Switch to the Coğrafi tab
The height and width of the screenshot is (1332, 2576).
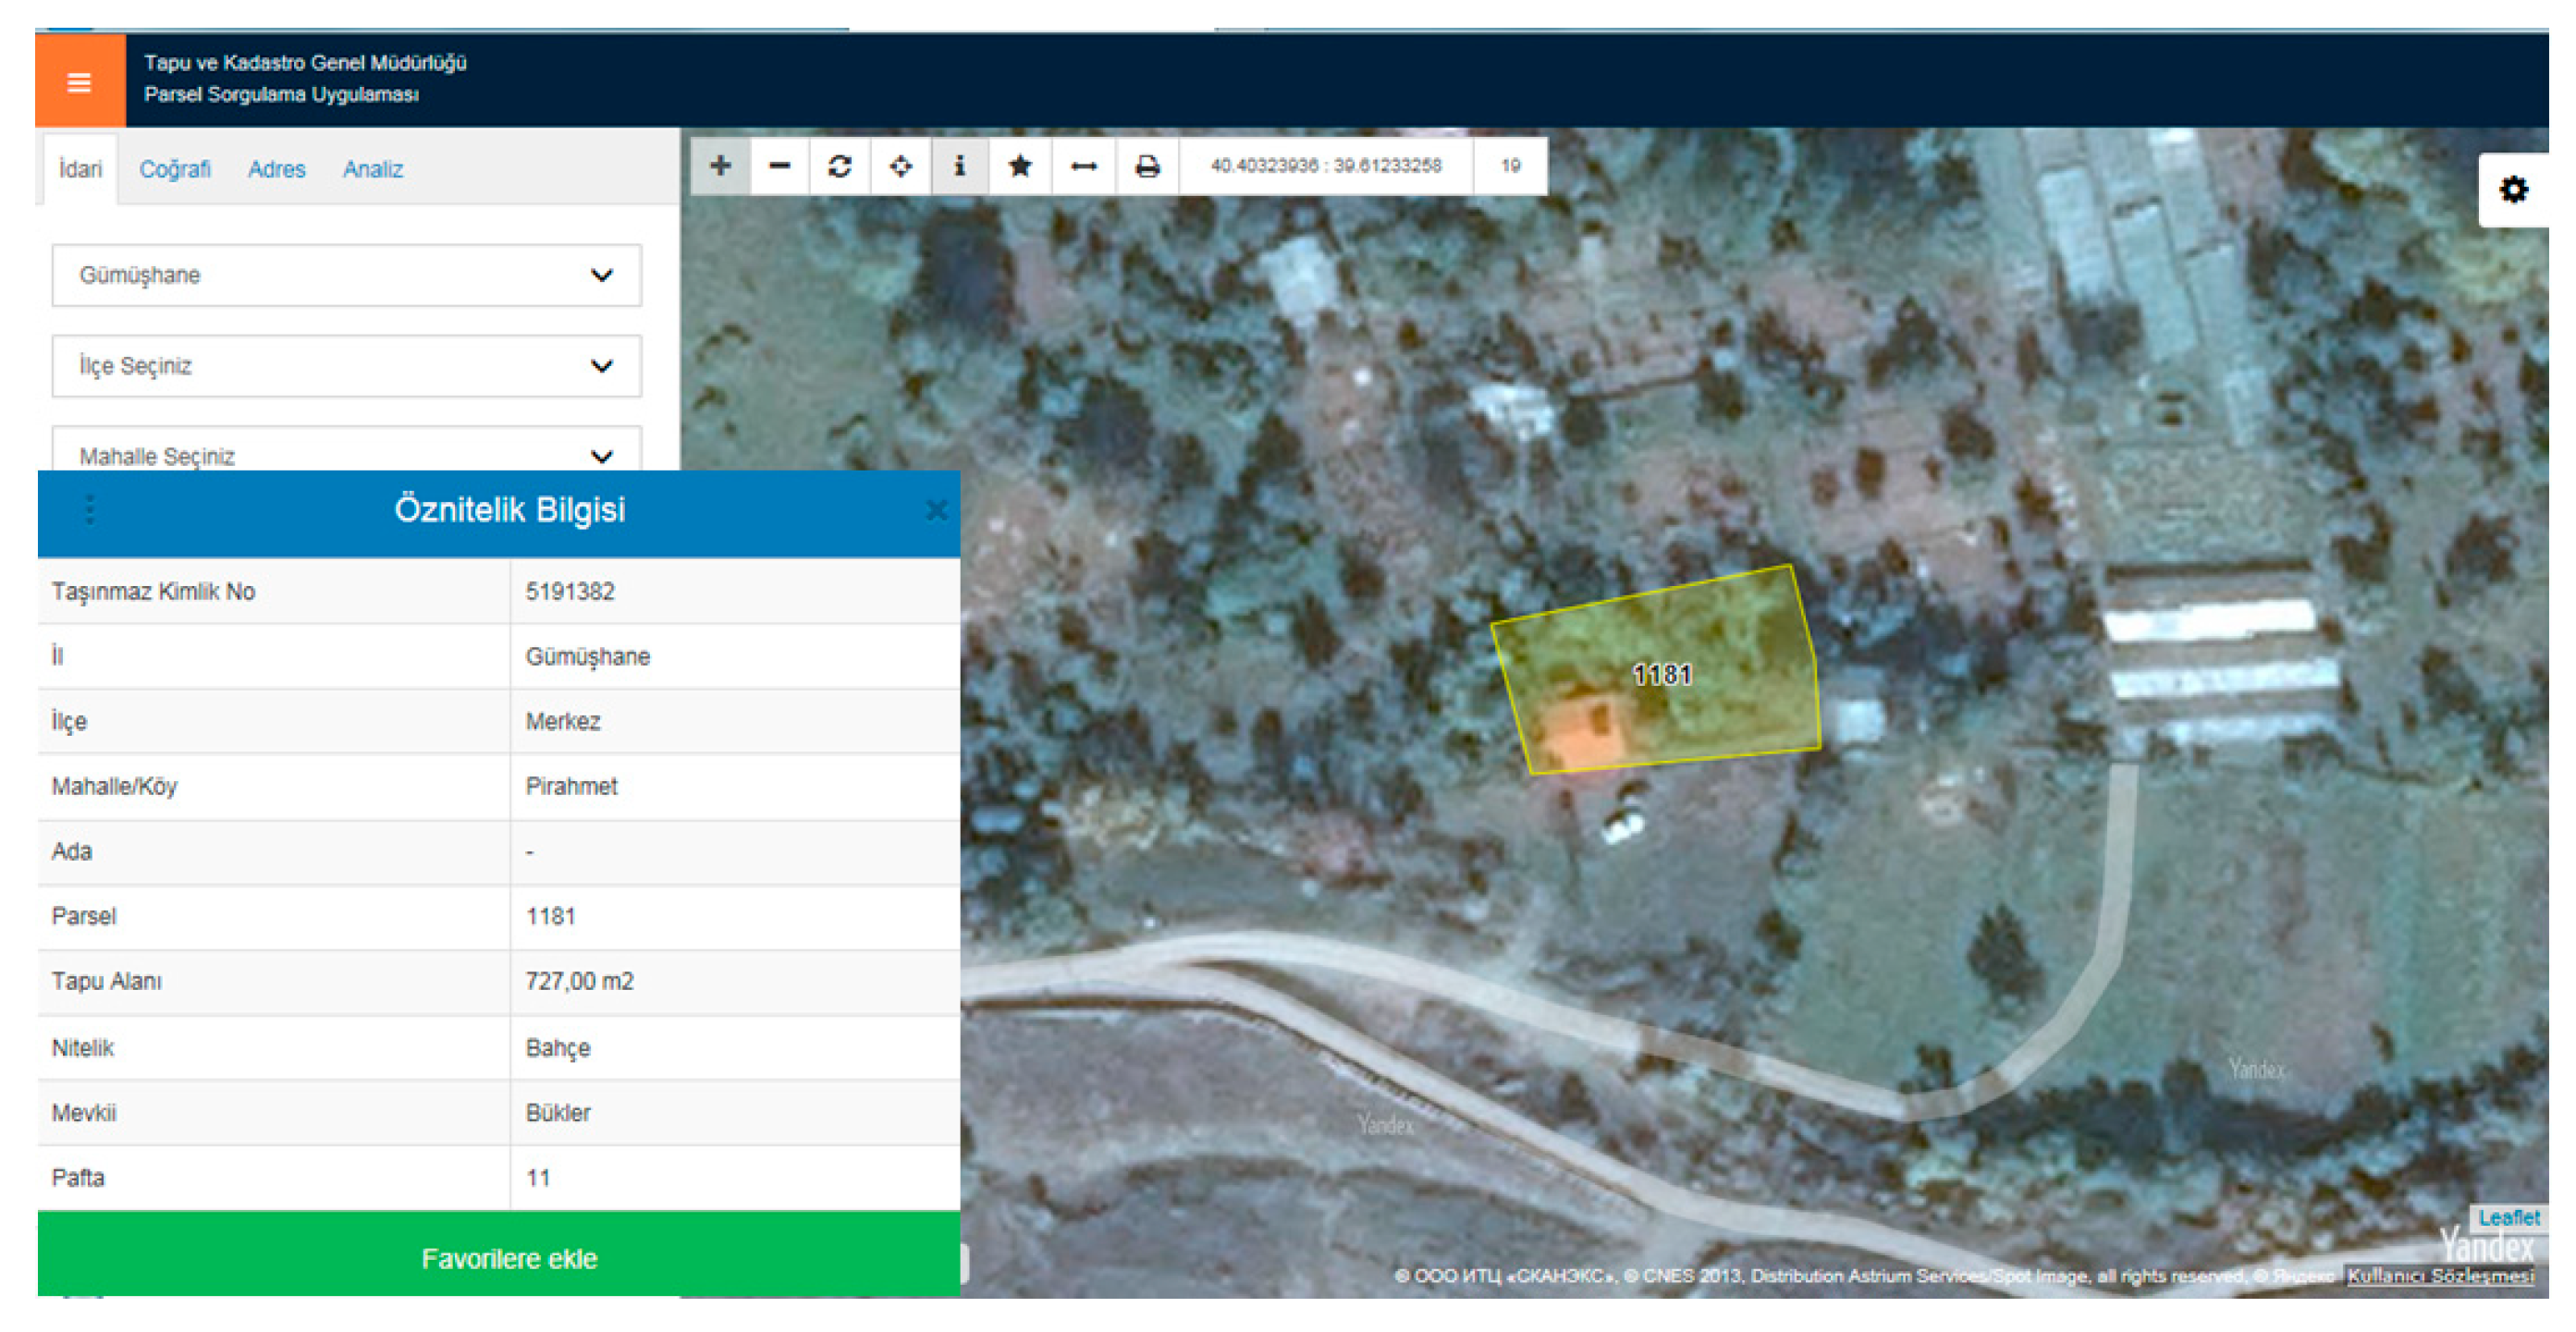click(x=175, y=169)
